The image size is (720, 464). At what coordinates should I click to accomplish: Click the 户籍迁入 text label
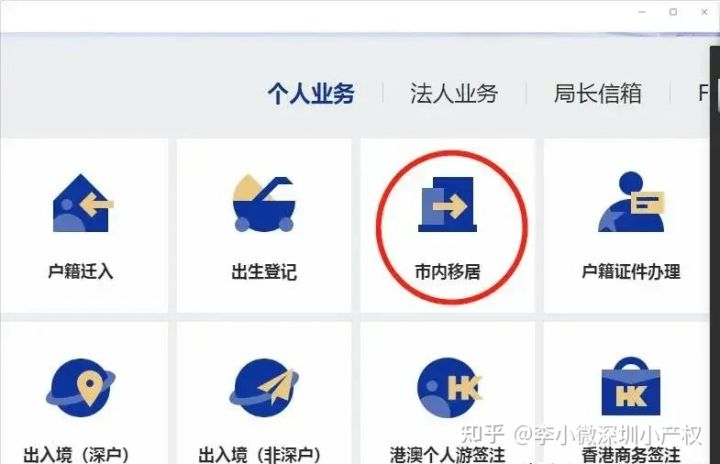click(x=80, y=272)
